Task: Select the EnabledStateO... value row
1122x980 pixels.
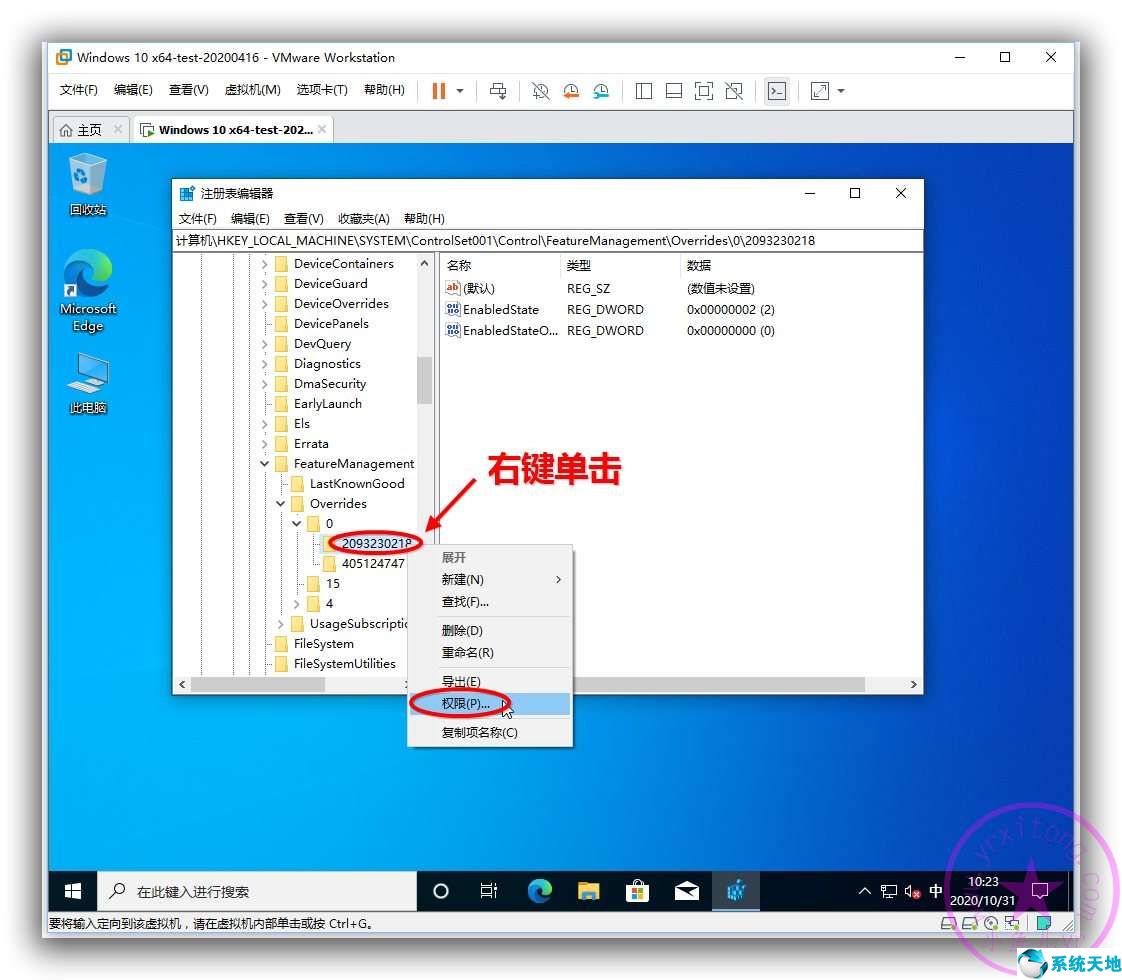Action: pyautogui.click(x=500, y=330)
